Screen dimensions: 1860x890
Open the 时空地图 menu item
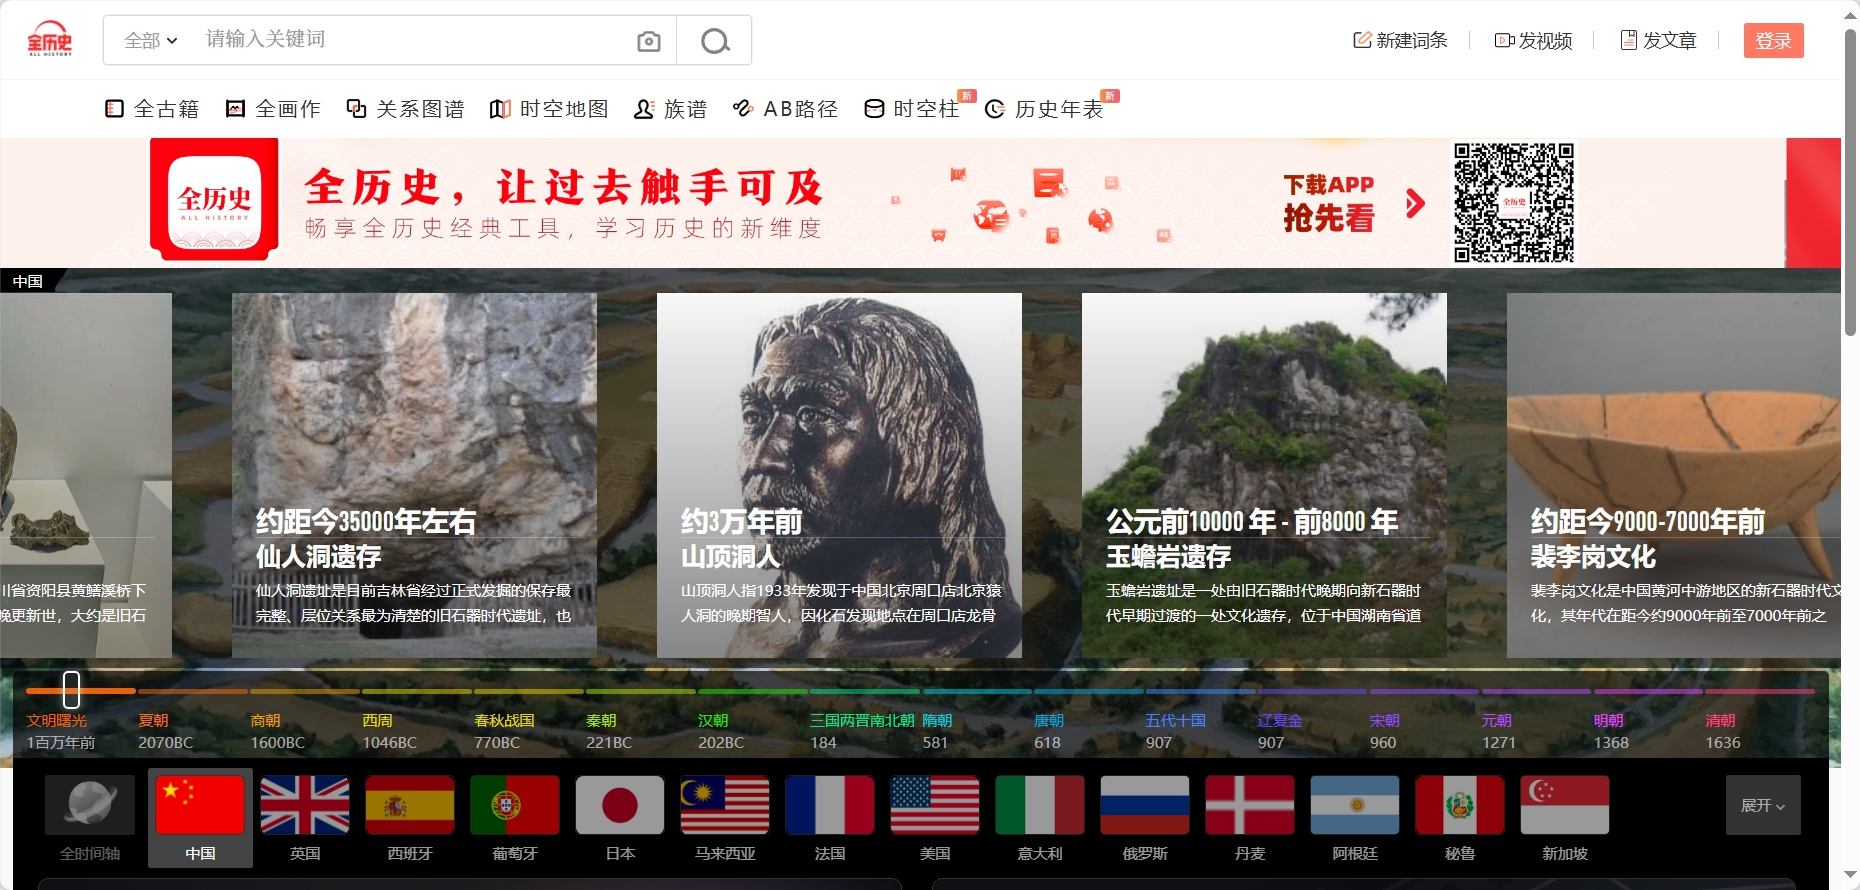(550, 109)
